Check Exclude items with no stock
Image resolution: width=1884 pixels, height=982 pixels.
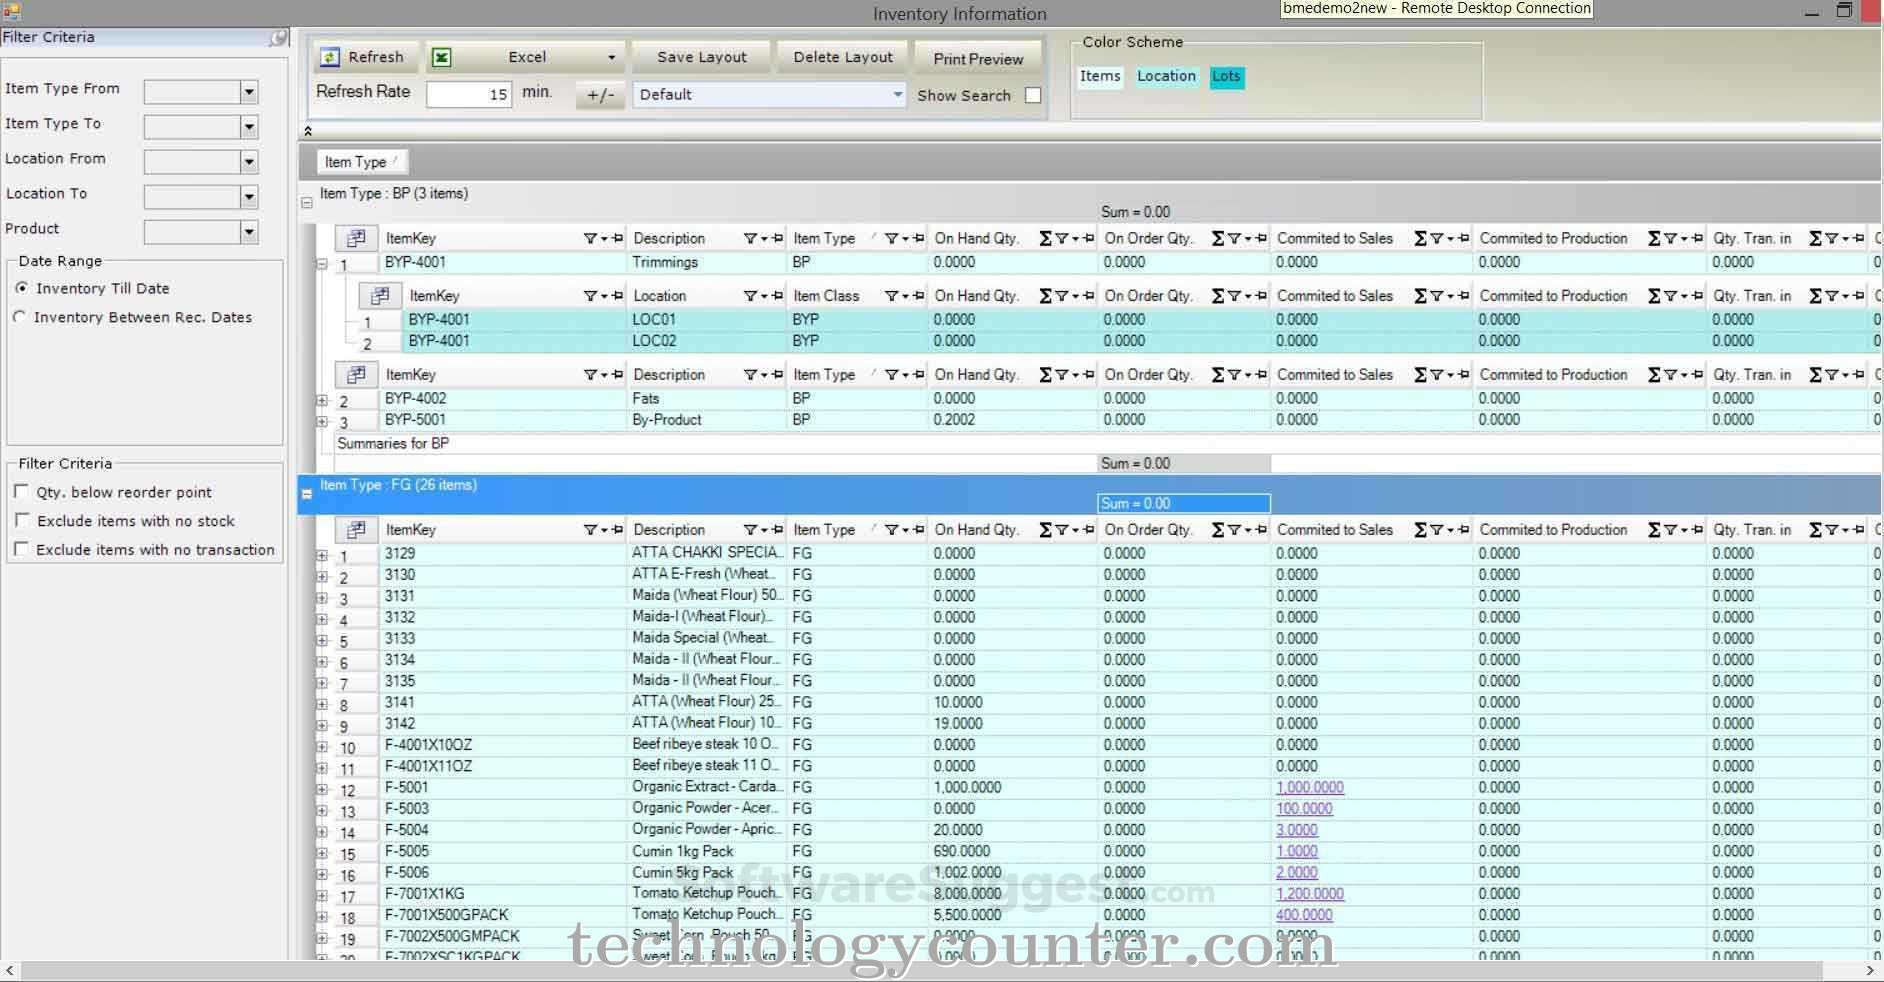click(x=21, y=520)
